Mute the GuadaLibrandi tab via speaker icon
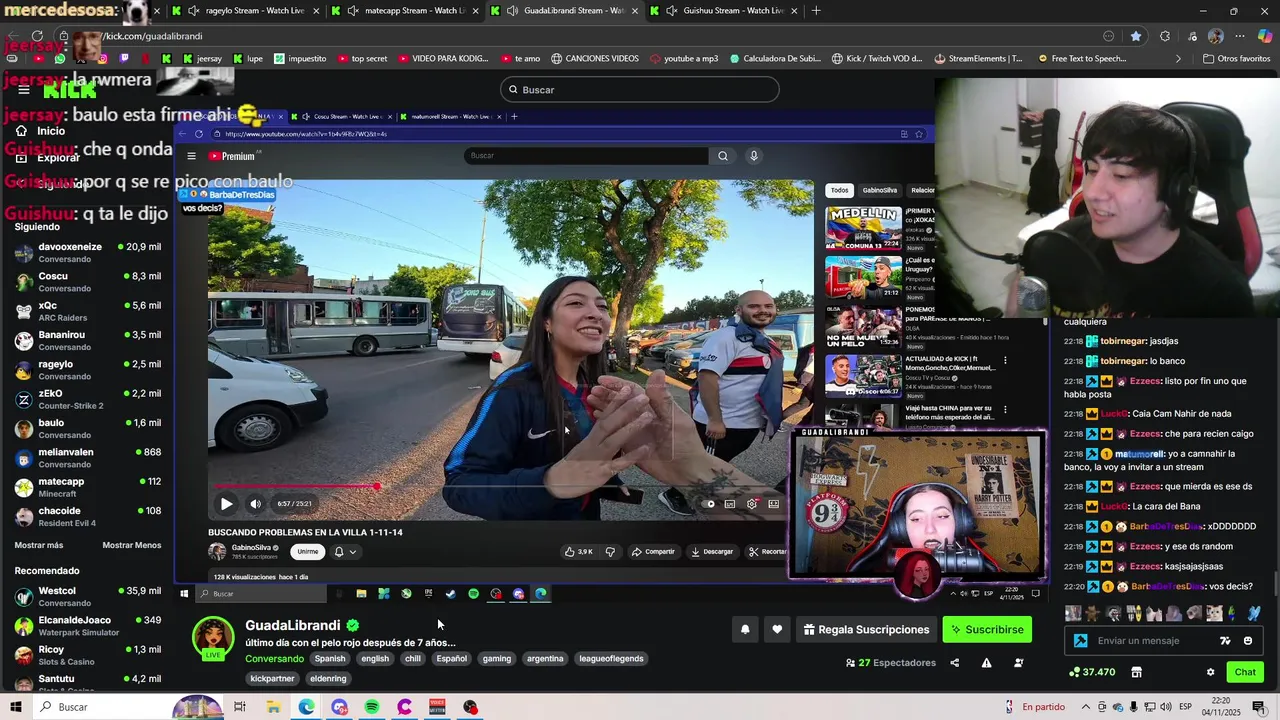Image resolution: width=1280 pixels, height=720 pixels. 512,11
